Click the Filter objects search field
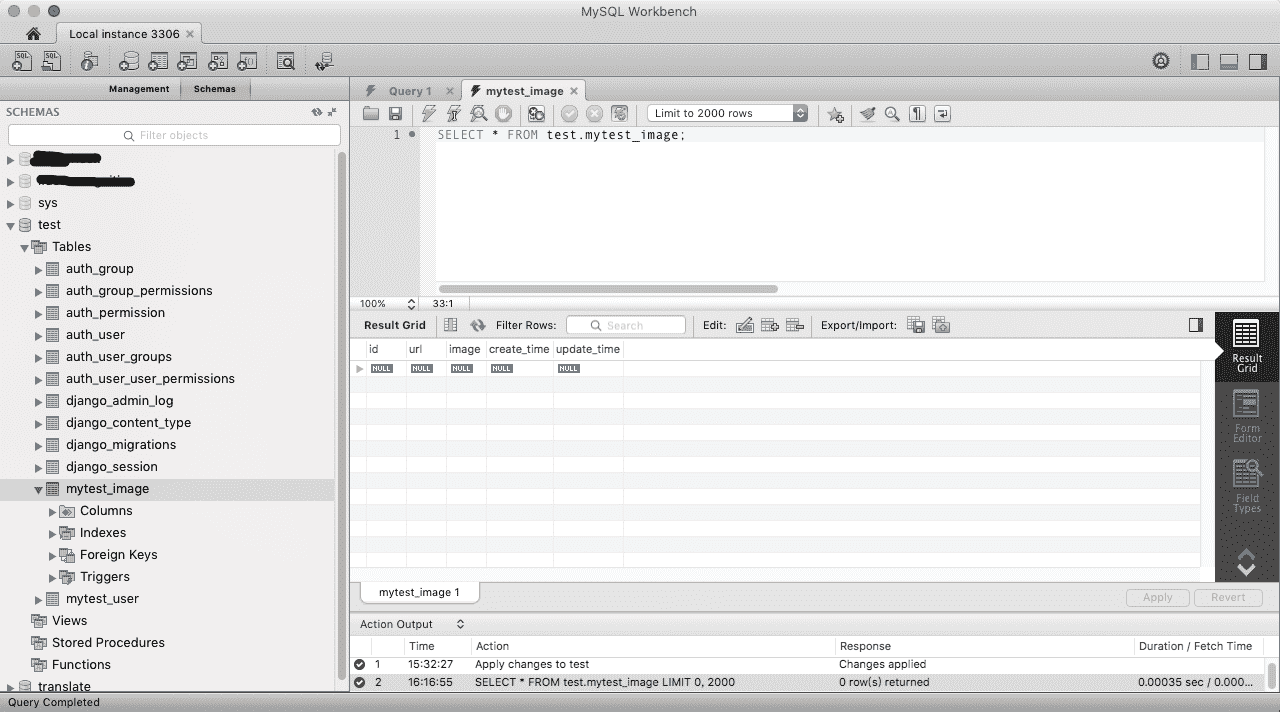Screen dimensions: 1280x712 [174, 135]
